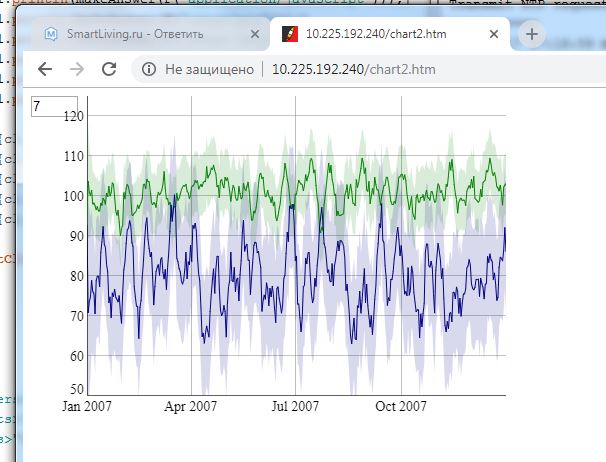
Task: Click the 100 y-axis label
Action: coord(73,196)
